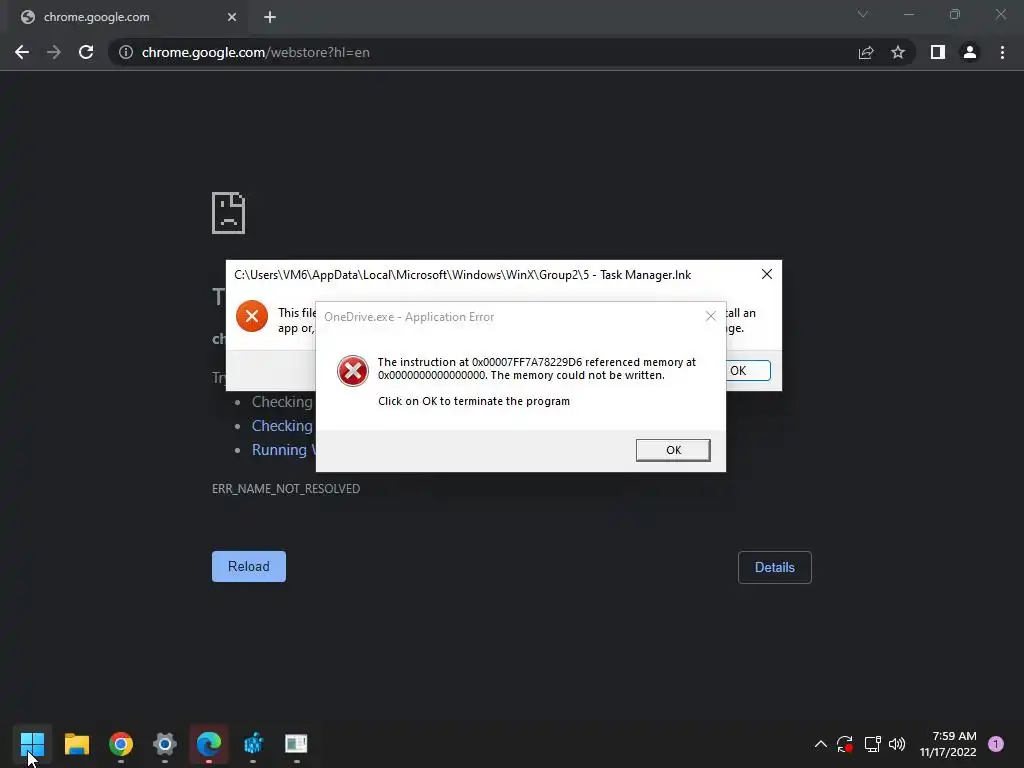This screenshot has width=1024, height=768.
Task: Open the volume speaker tray icon
Action: click(897, 744)
